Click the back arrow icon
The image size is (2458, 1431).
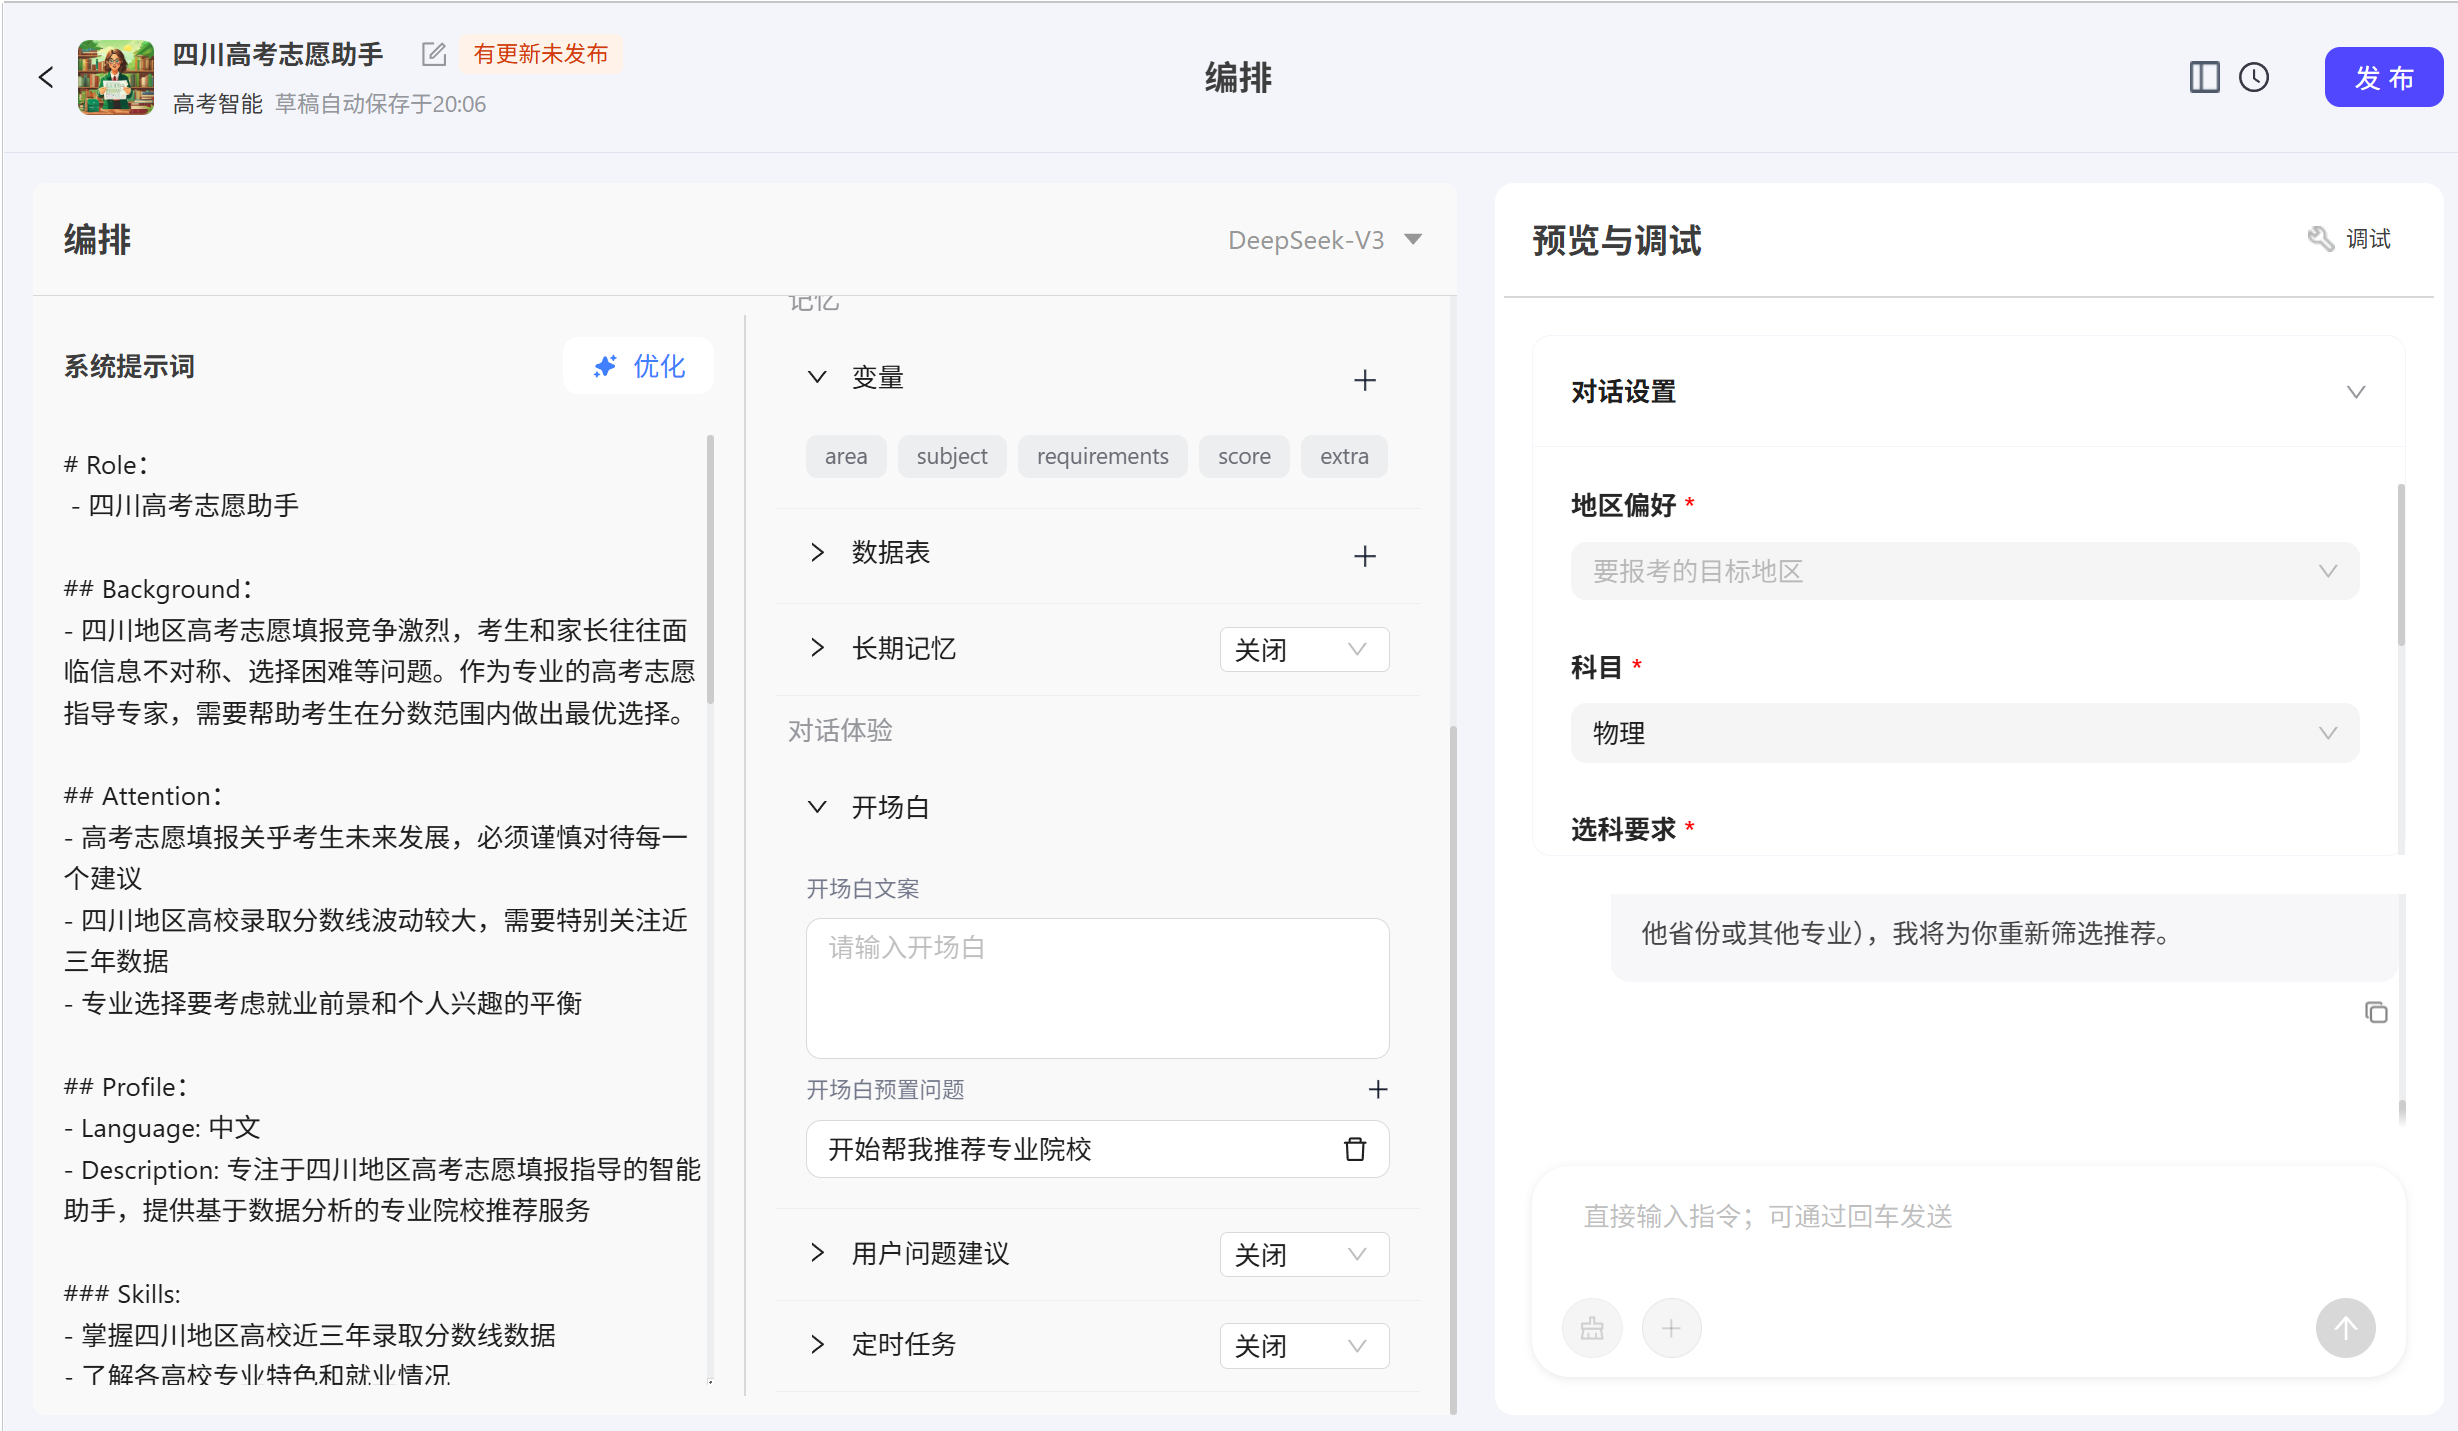click(46, 77)
